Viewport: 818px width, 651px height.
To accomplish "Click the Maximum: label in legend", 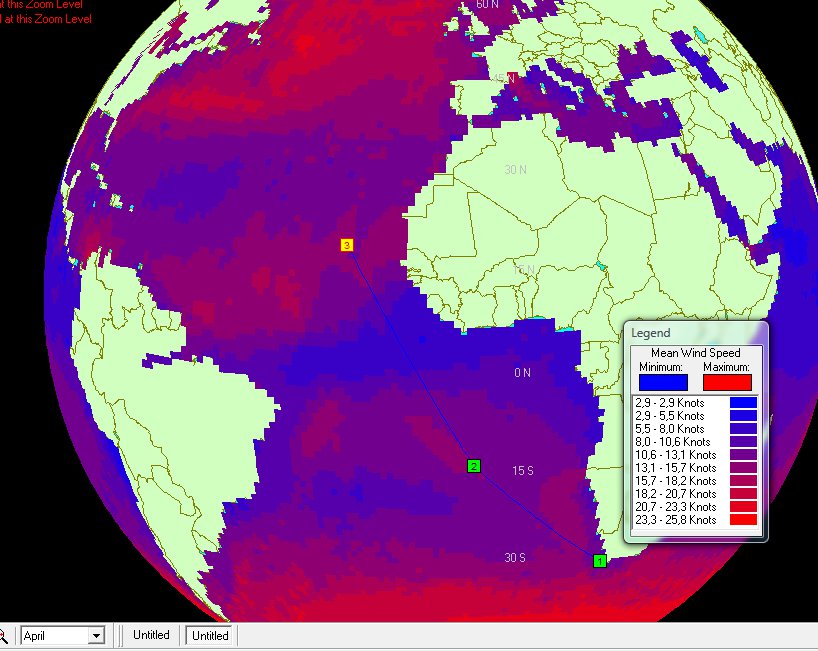I will (726, 367).
